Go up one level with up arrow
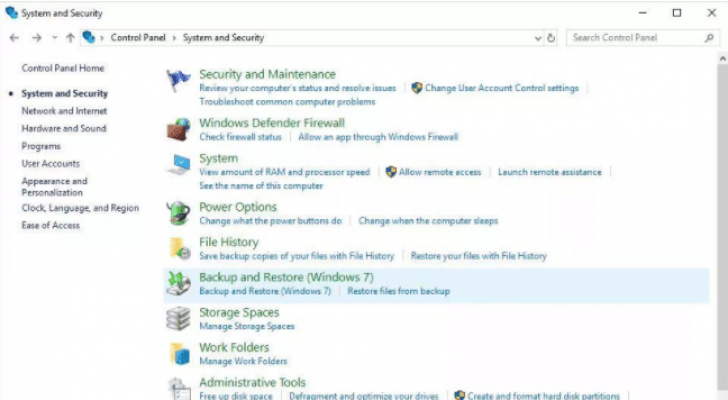 (70, 38)
